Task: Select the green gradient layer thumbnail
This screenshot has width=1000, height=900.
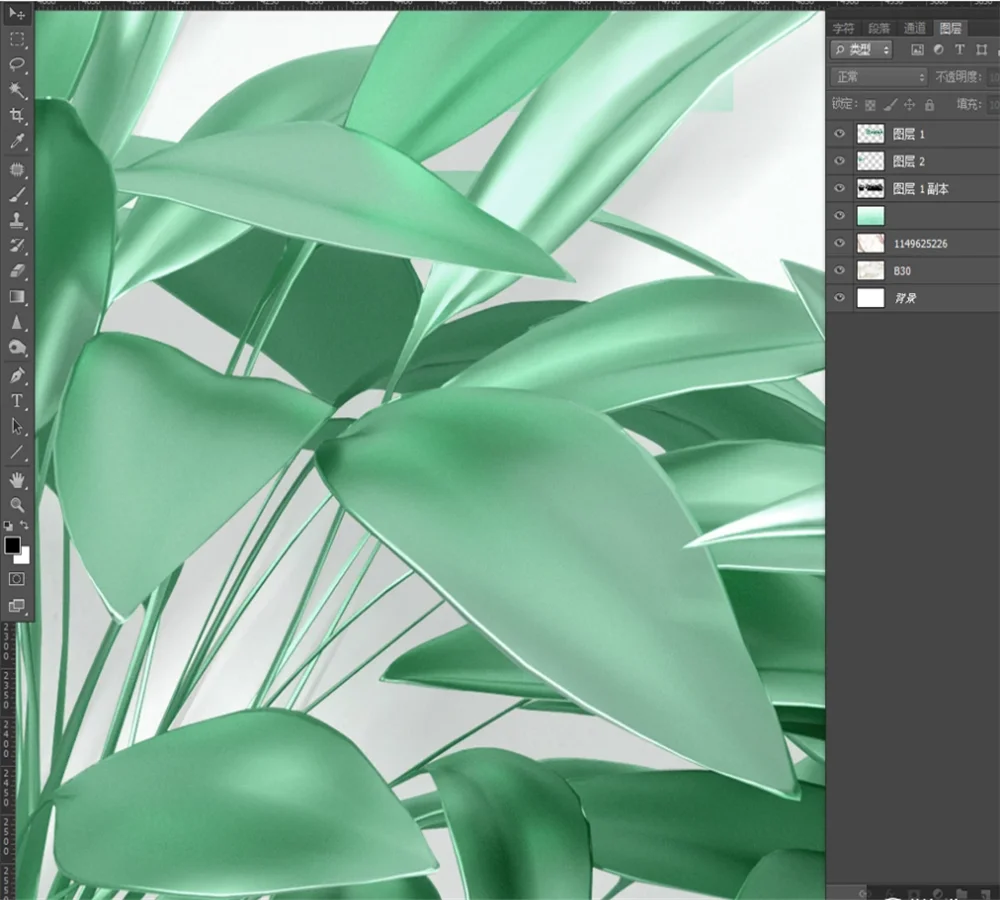Action: (x=871, y=216)
